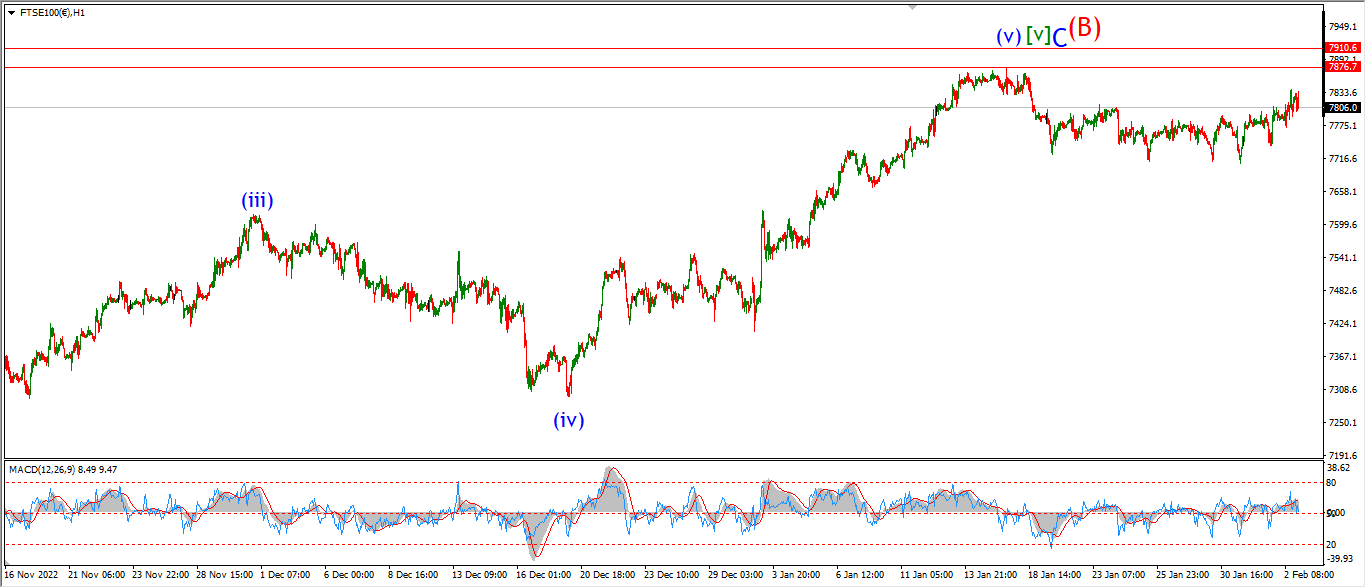Click the 3 Jan 20:00 time axis label
The image size is (1366, 588).
point(795,575)
